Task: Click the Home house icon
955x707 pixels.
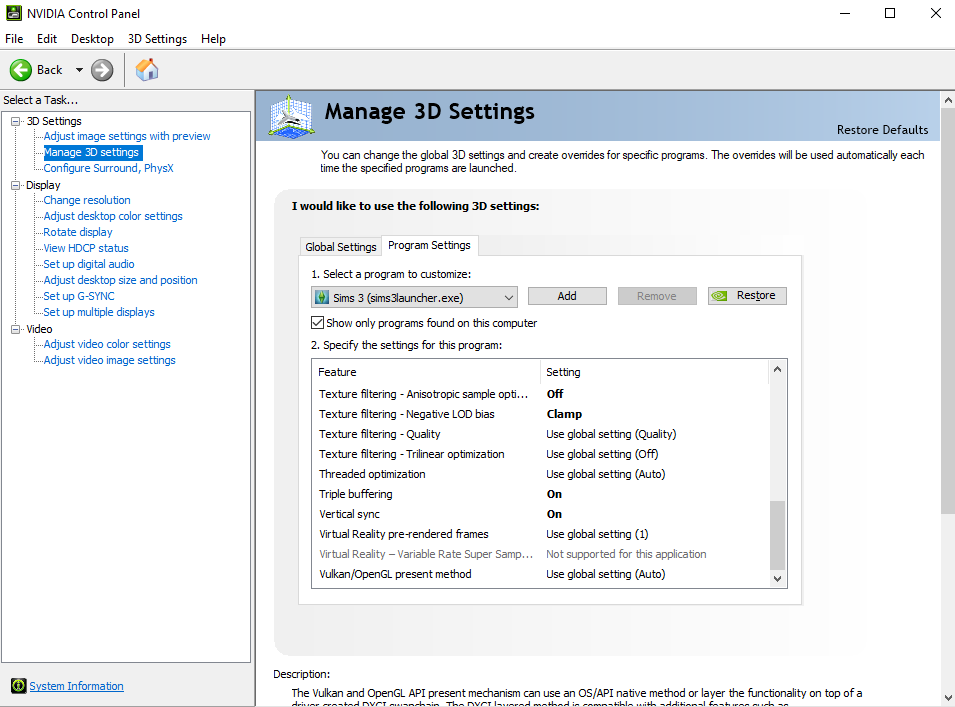Action: tap(147, 70)
